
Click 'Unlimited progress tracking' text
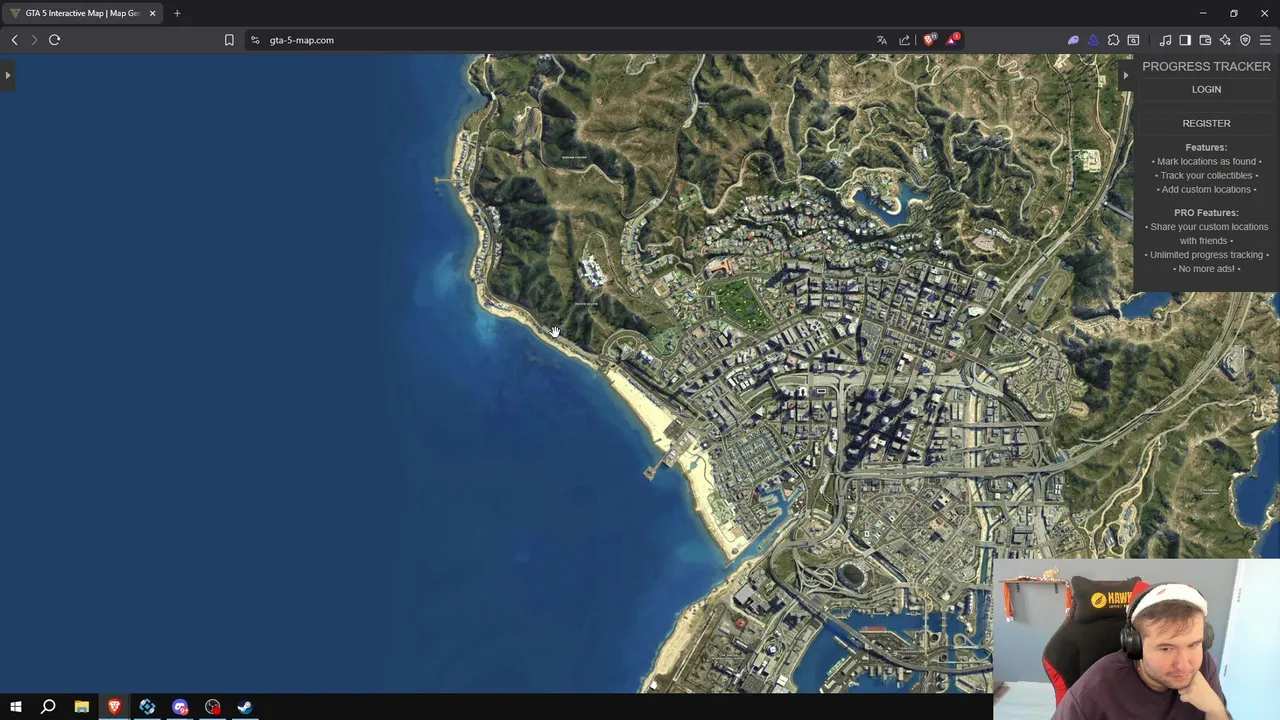1206,254
